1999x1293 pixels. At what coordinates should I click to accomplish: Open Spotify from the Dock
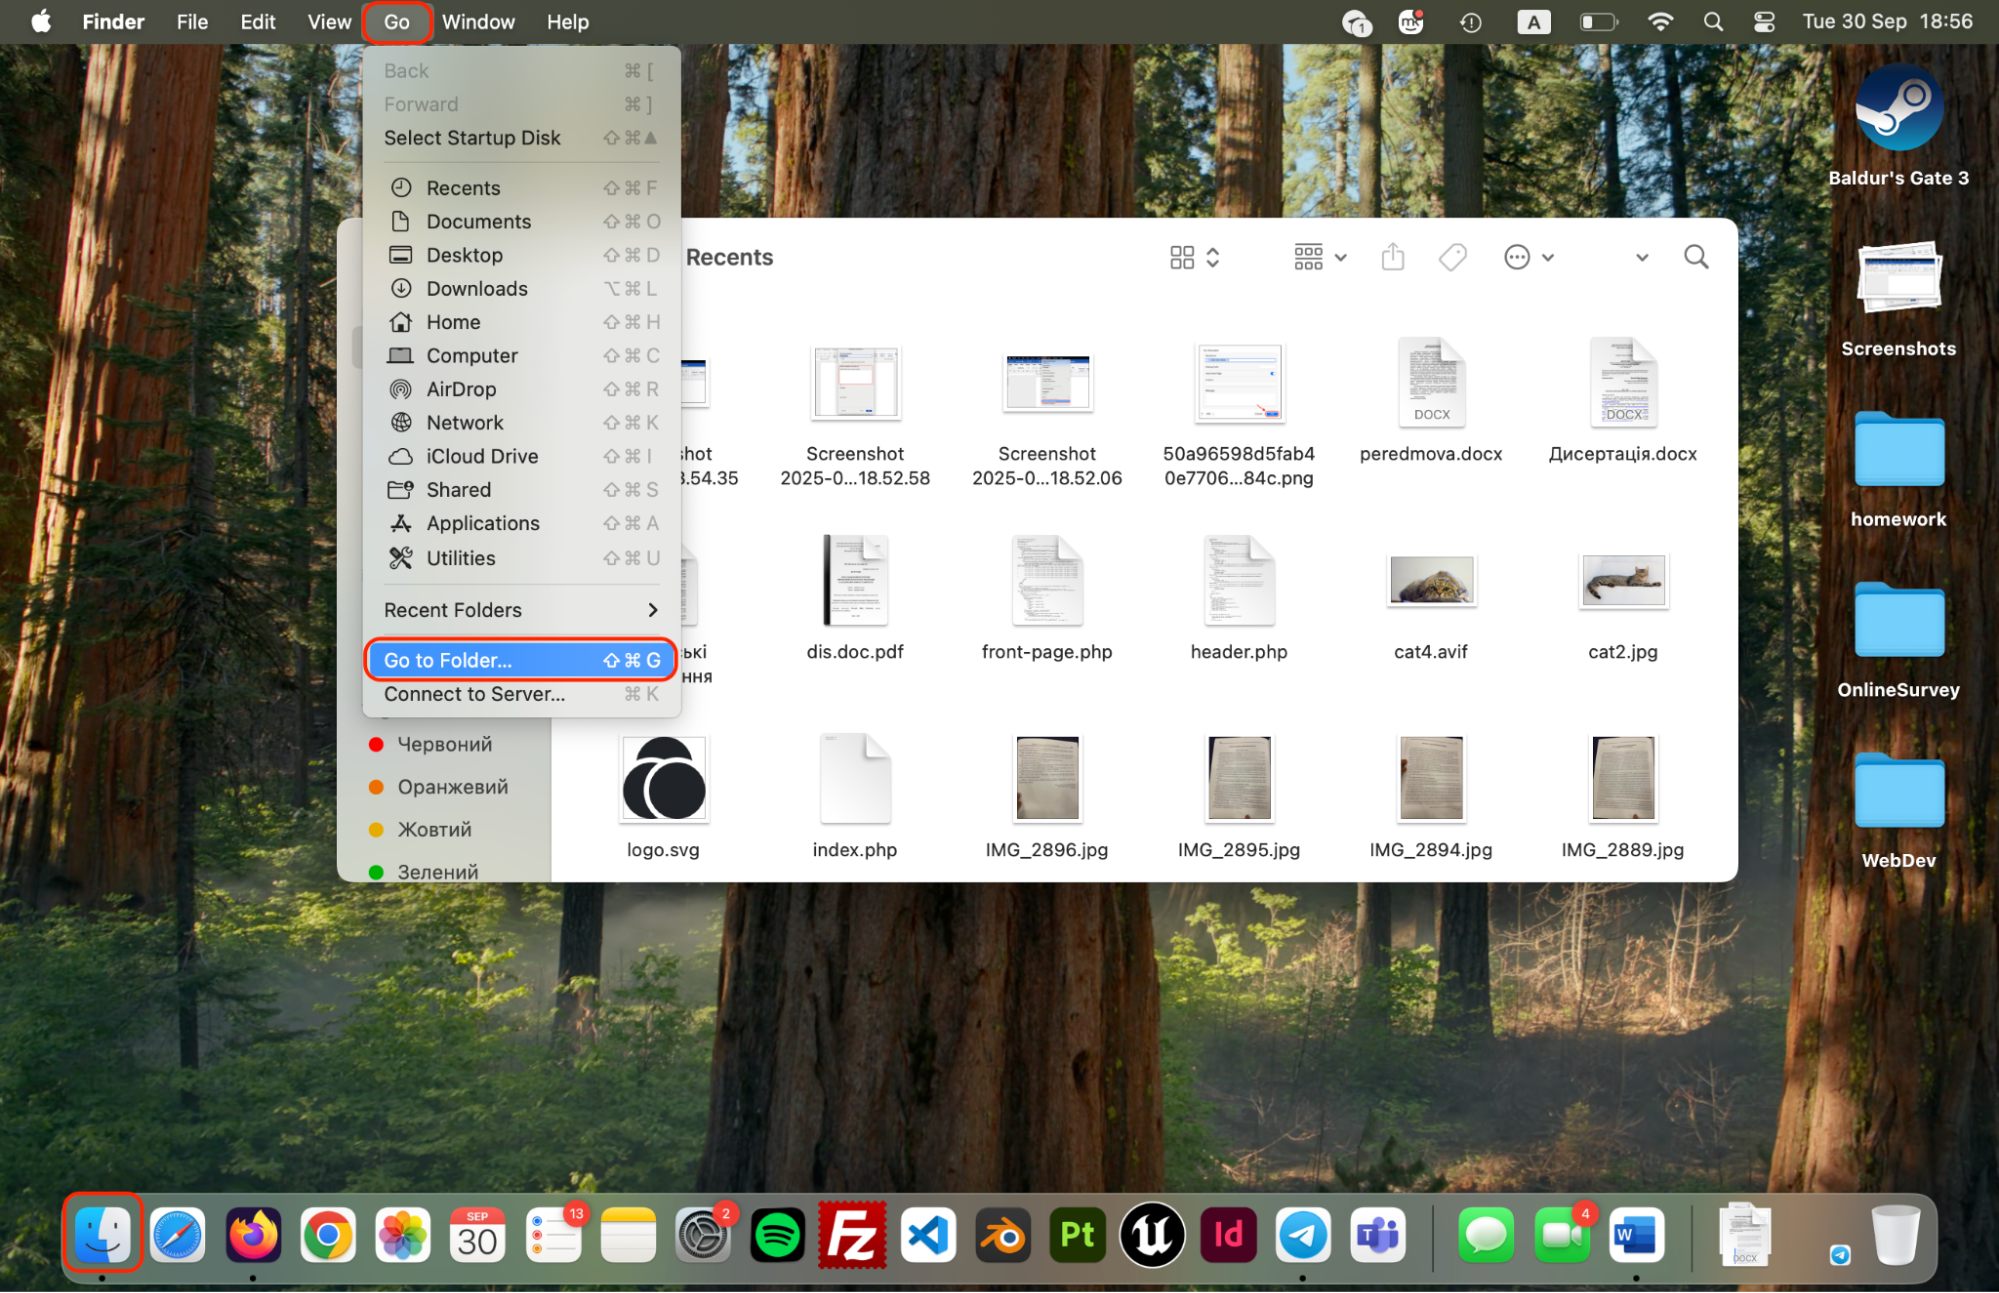pos(777,1235)
